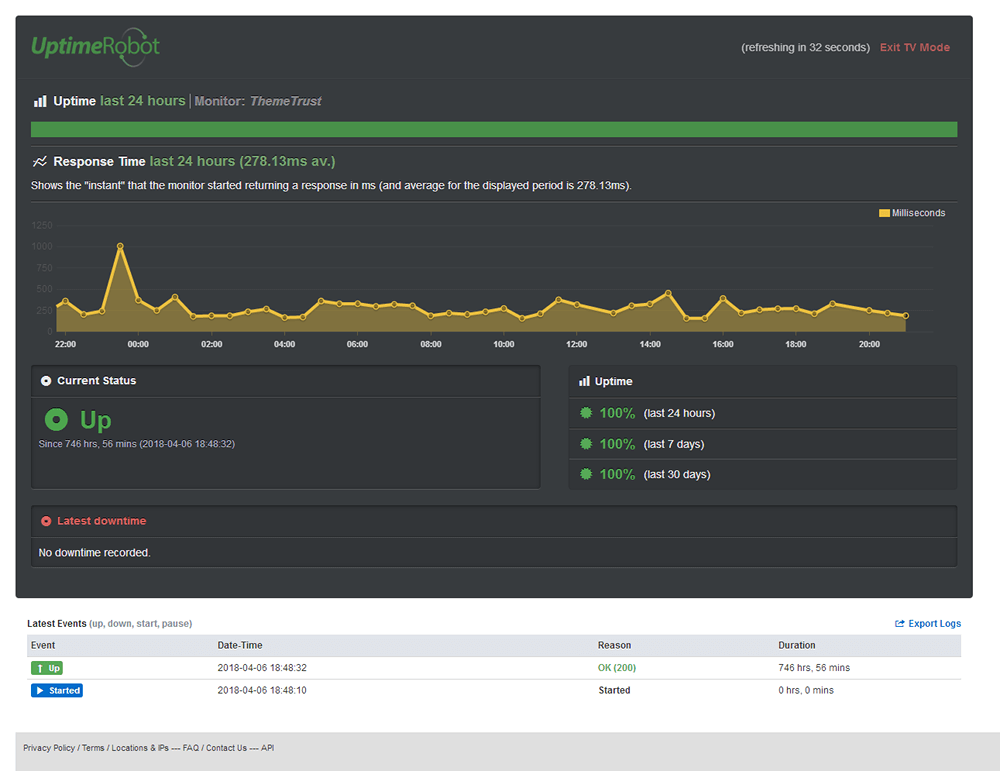Click the red Latest downtime icon
Viewport: 1000px width, 771px height.
46,521
